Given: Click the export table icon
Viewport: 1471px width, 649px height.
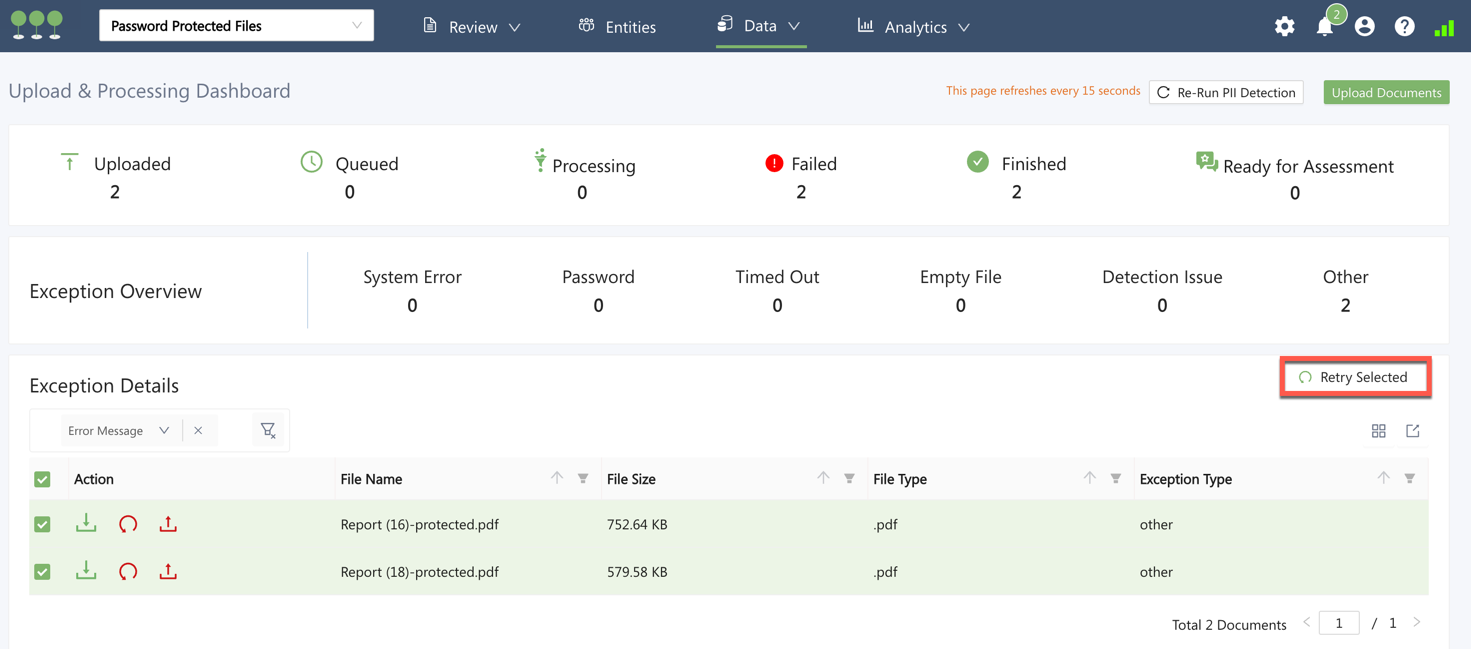Looking at the screenshot, I should click(1412, 431).
